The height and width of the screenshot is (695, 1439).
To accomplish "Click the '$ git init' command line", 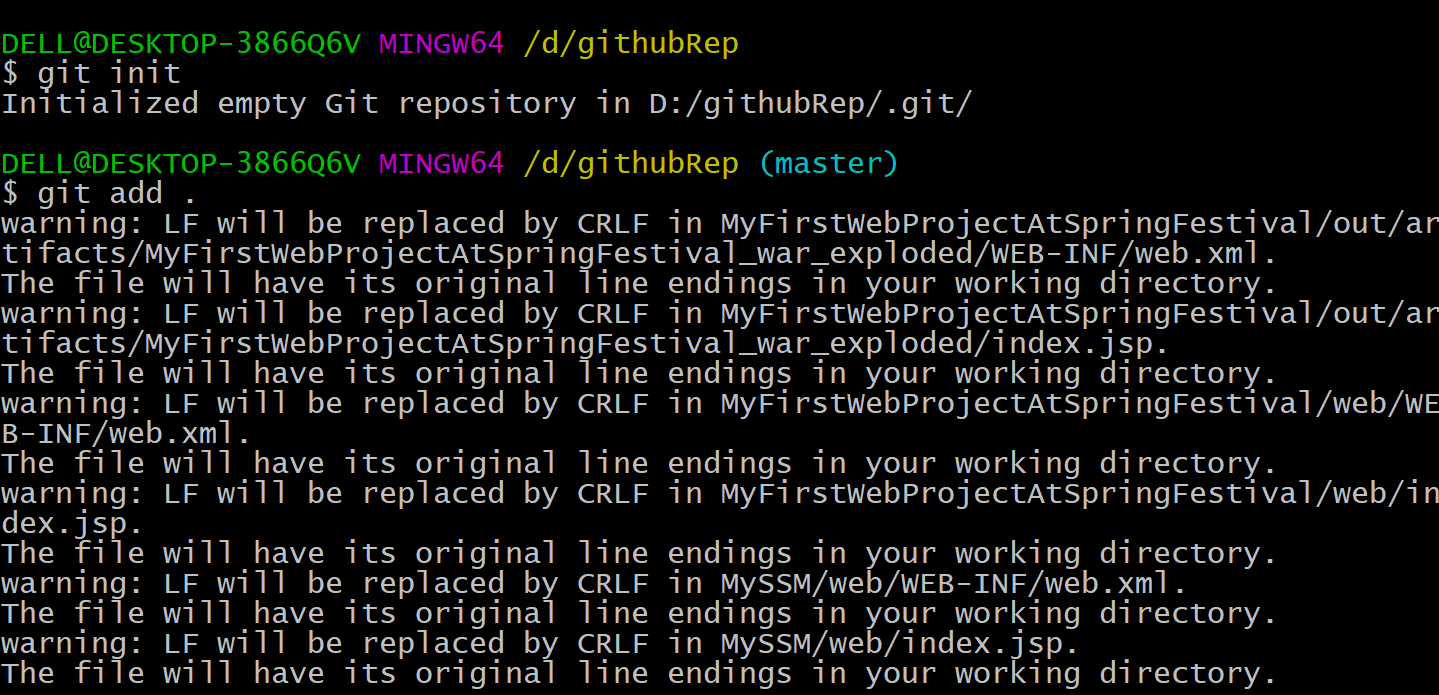I will [x=91, y=73].
